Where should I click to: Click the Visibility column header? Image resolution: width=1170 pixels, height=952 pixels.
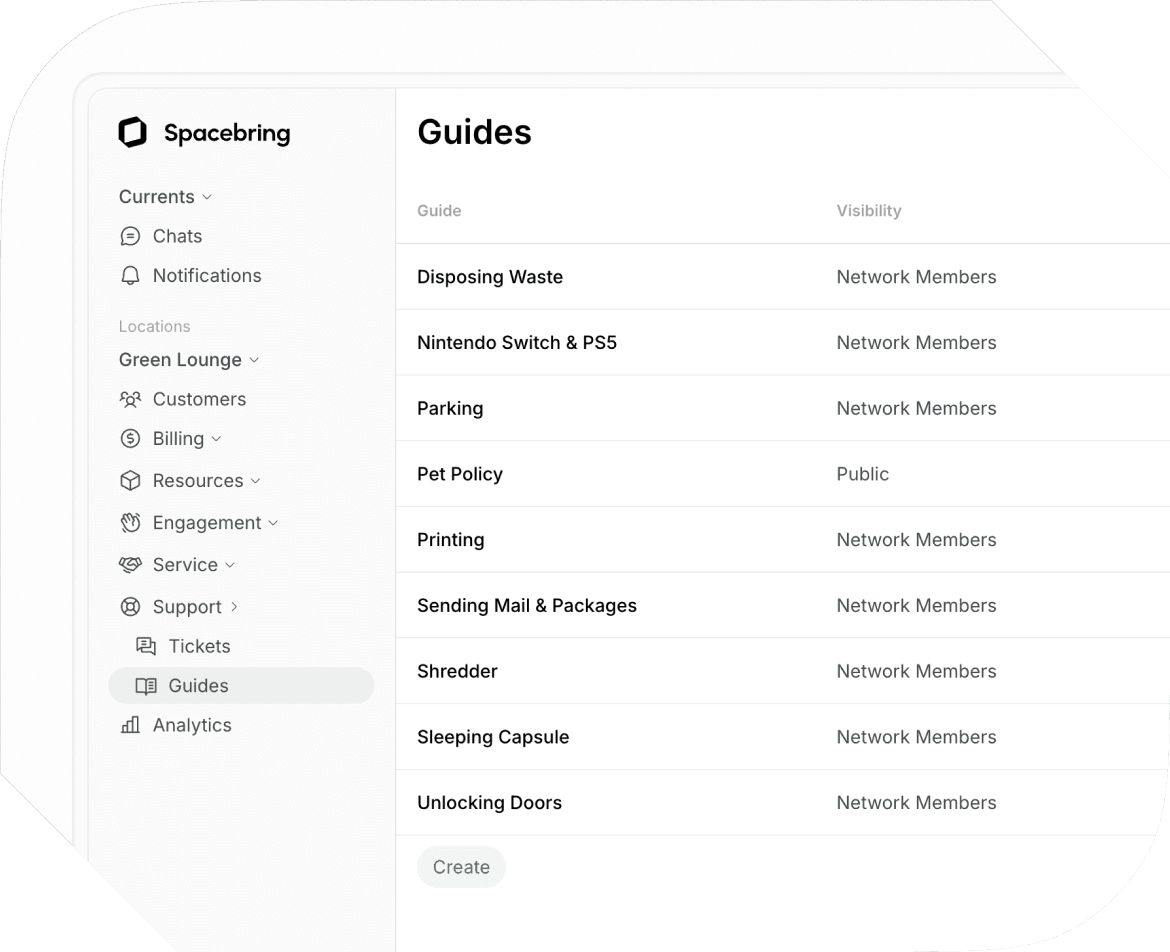[x=868, y=211]
